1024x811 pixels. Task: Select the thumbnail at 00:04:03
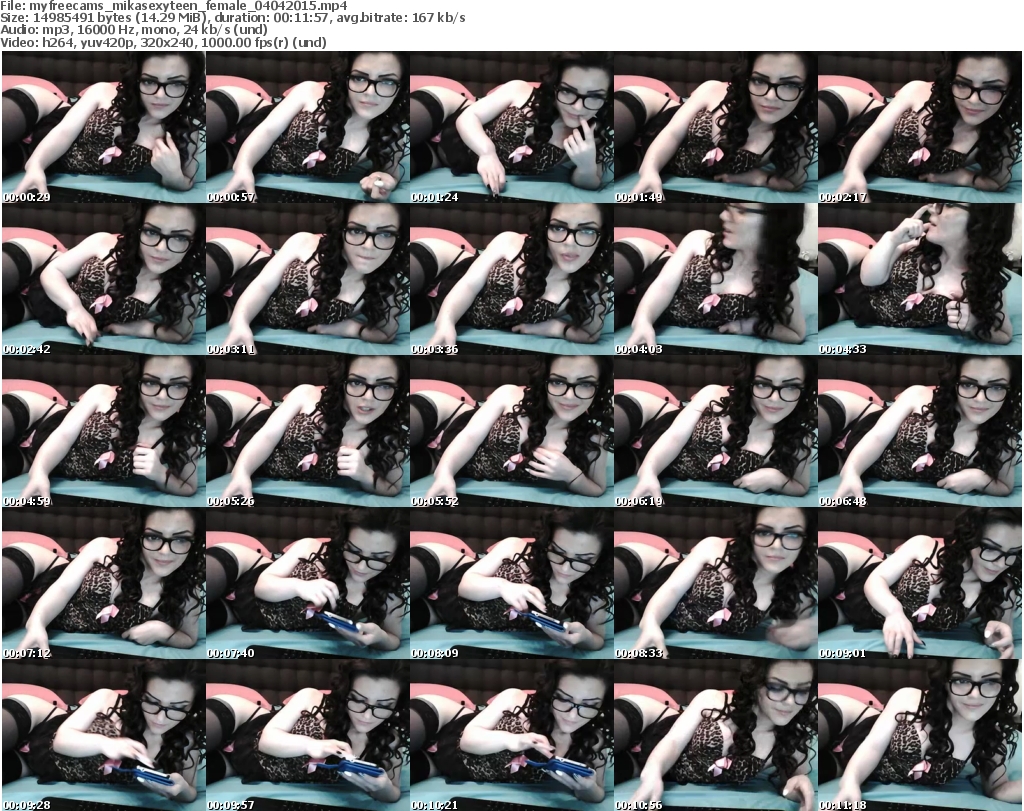(715, 279)
